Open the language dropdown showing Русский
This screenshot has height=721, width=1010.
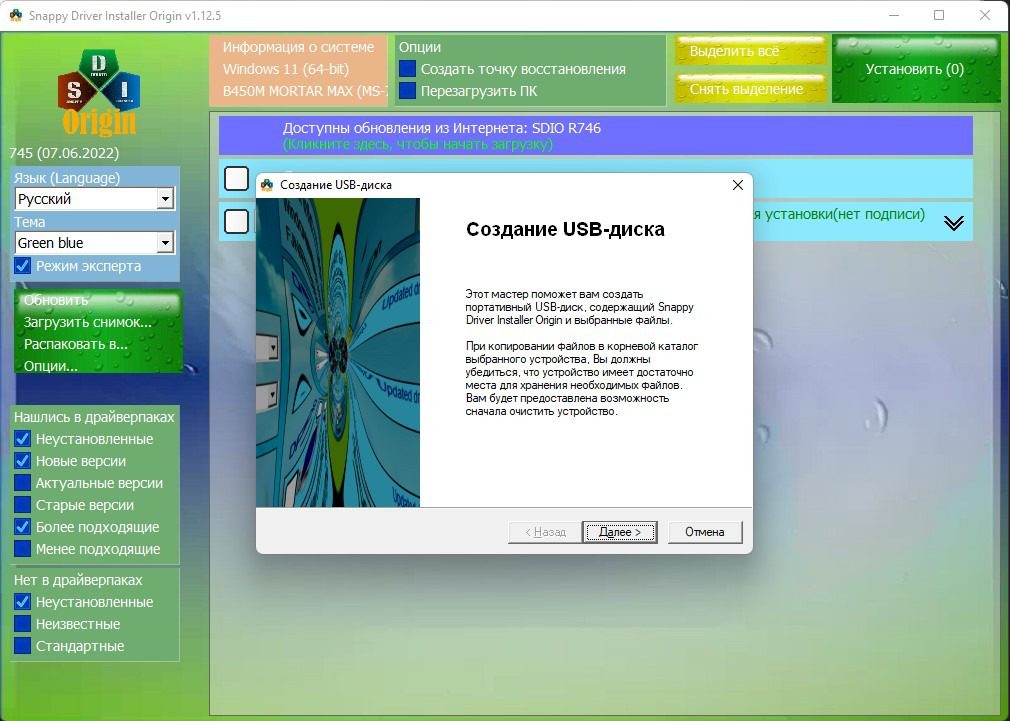(x=165, y=199)
